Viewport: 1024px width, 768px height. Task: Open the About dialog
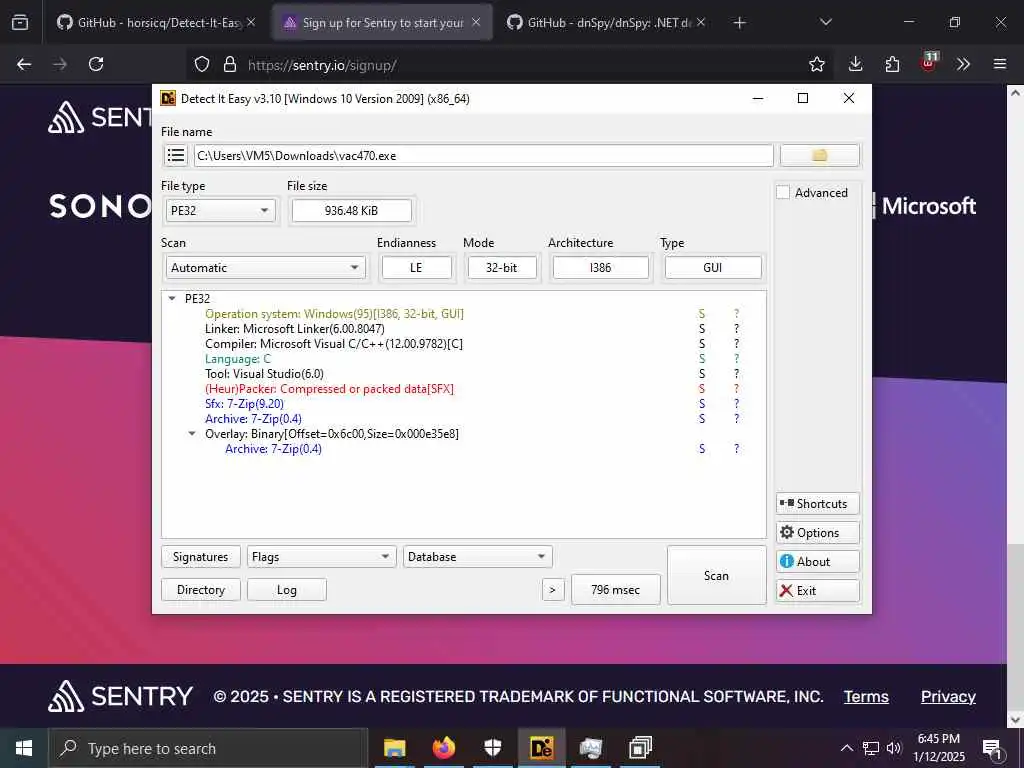(818, 562)
